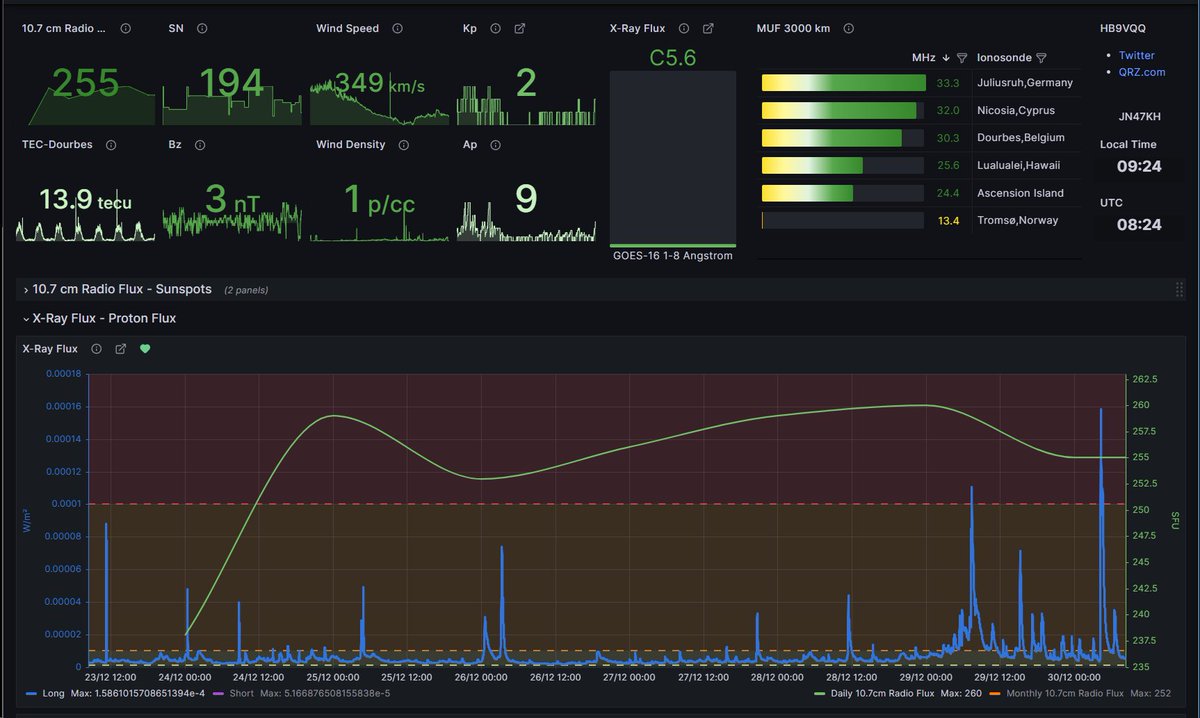The width and height of the screenshot is (1200, 718).
Task: Click the Wind Density panel info icon
Action: (x=404, y=145)
